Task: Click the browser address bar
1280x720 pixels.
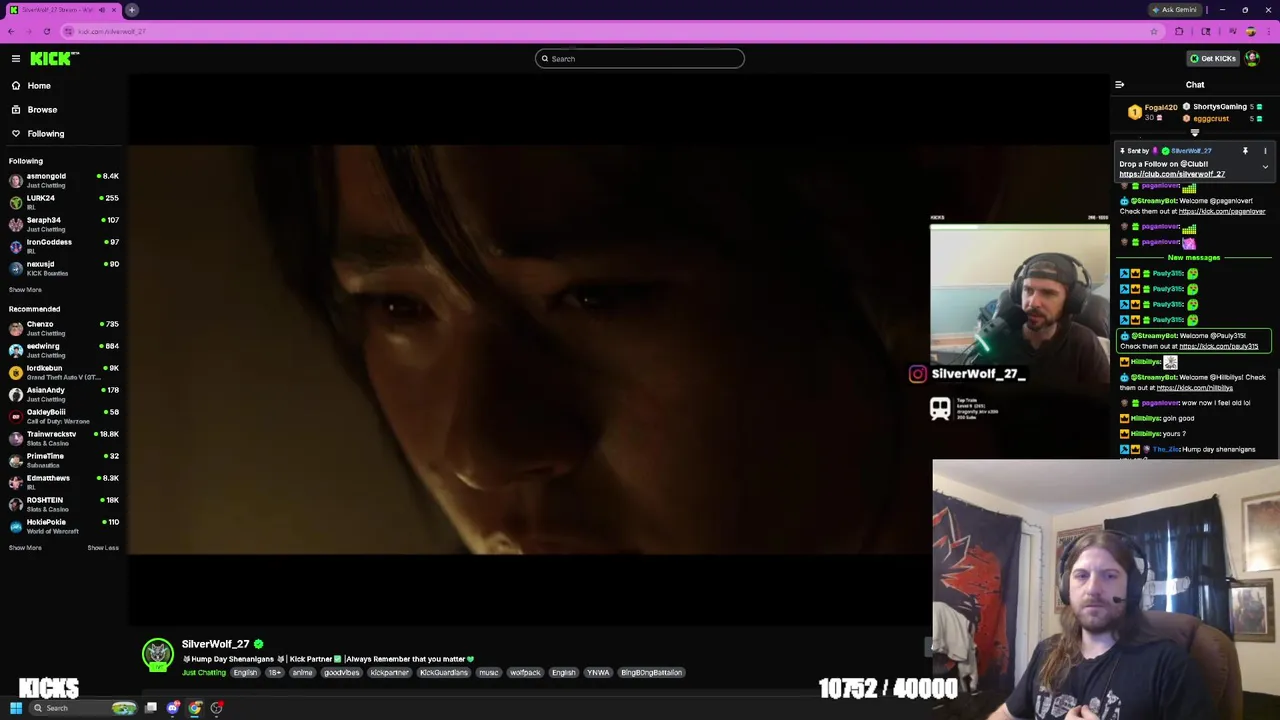Action: tap(610, 32)
